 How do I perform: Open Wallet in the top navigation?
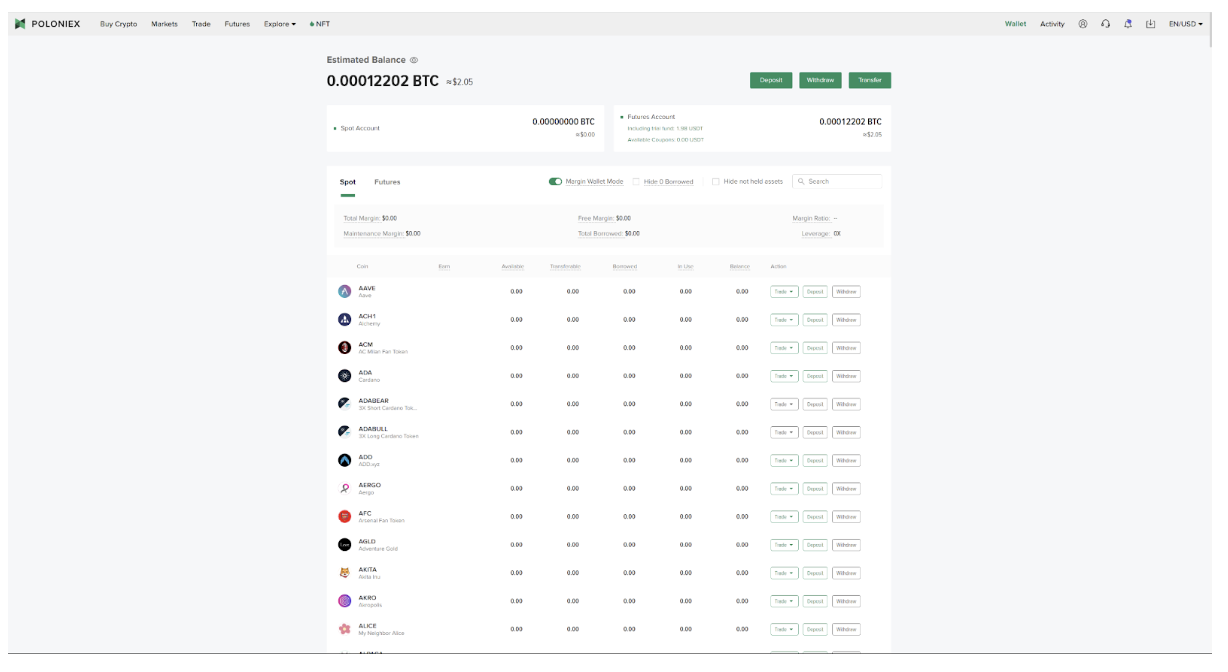click(x=1015, y=24)
